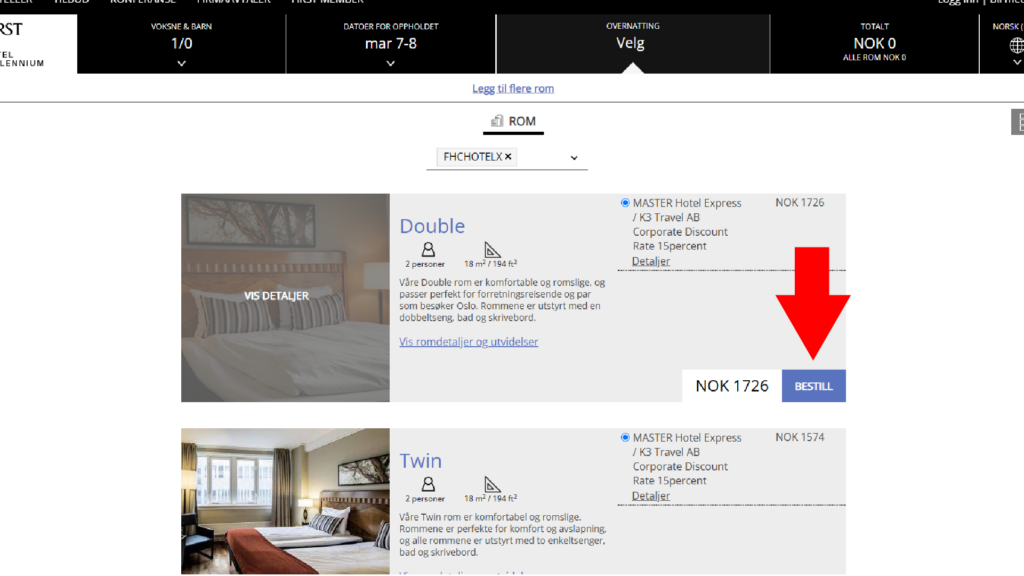The image size is (1024, 576).
Task: Click the Legg til flere rom link
Action: click(513, 88)
